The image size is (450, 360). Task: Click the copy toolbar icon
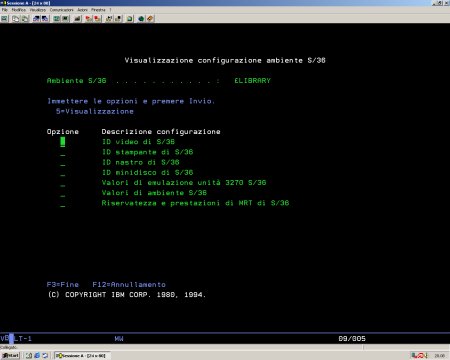point(16,19)
